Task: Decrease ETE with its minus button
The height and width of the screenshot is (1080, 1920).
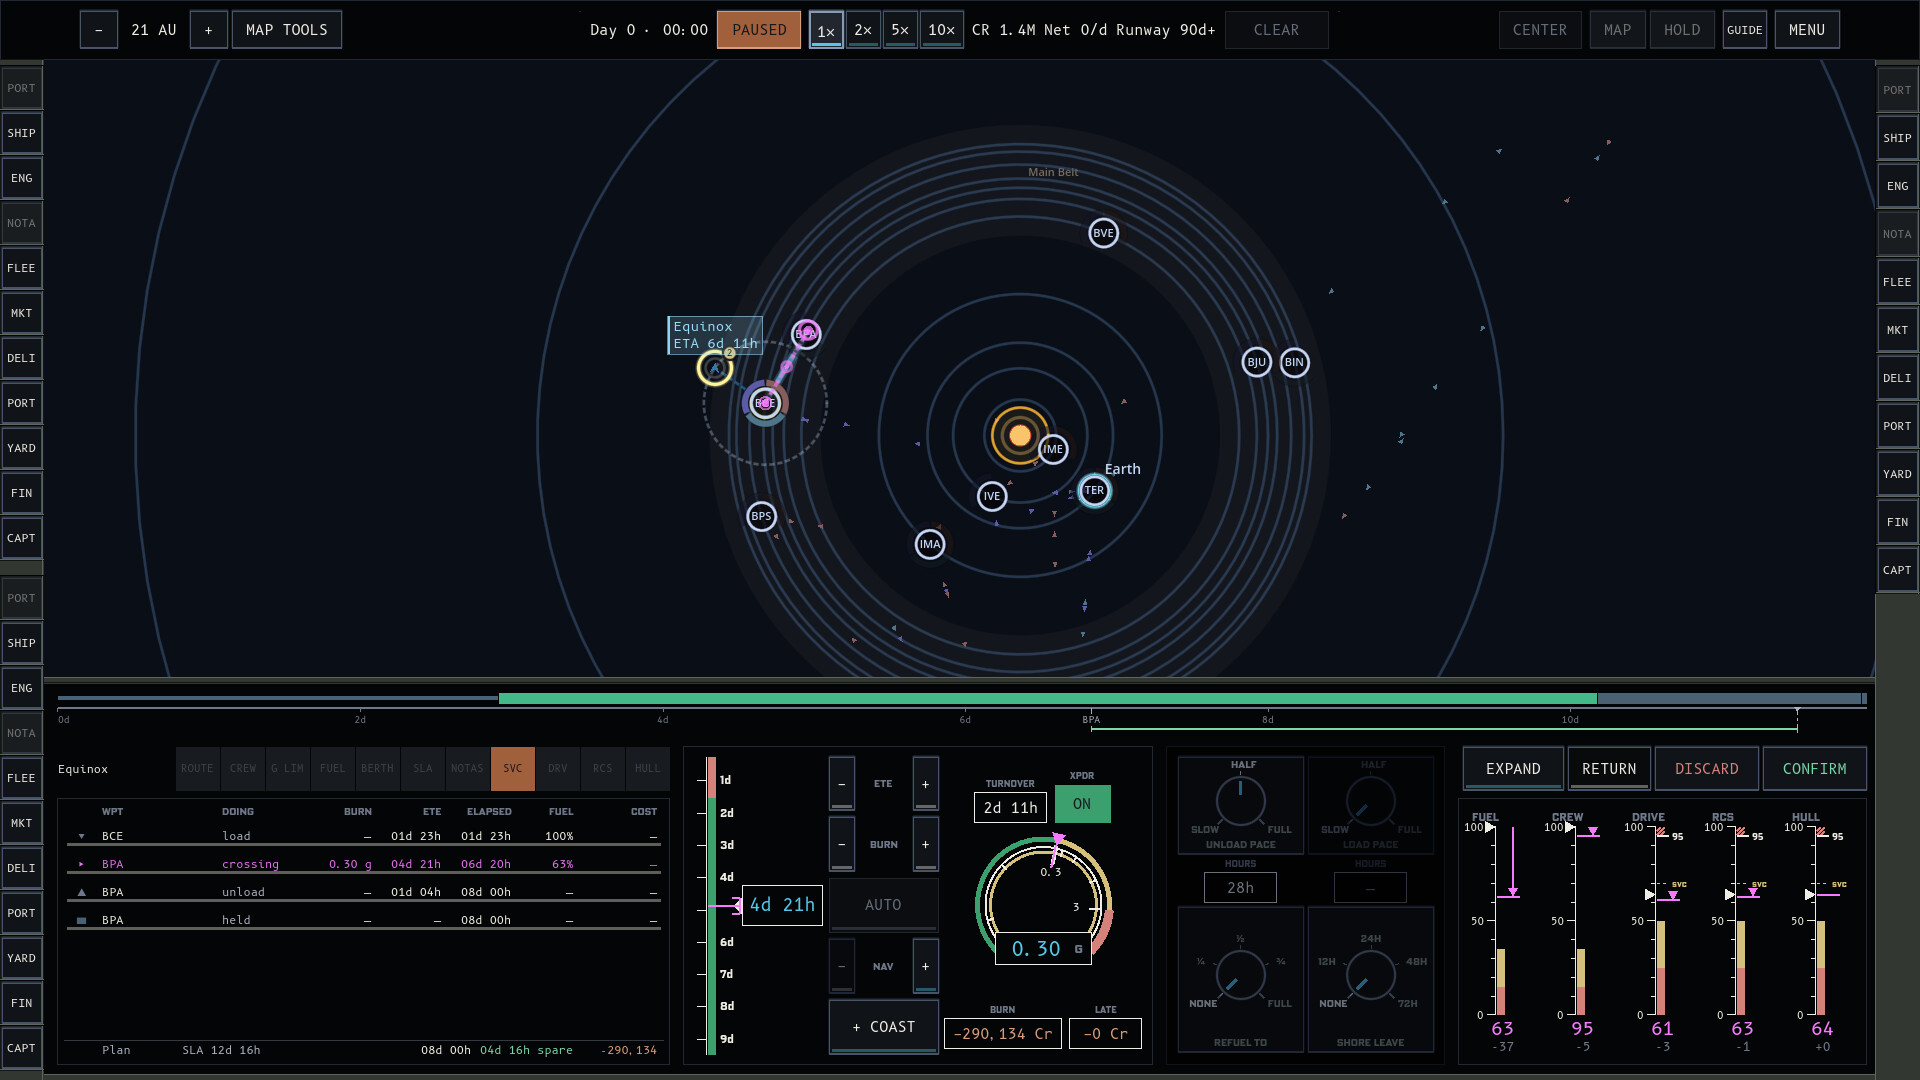Action: coord(842,784)
